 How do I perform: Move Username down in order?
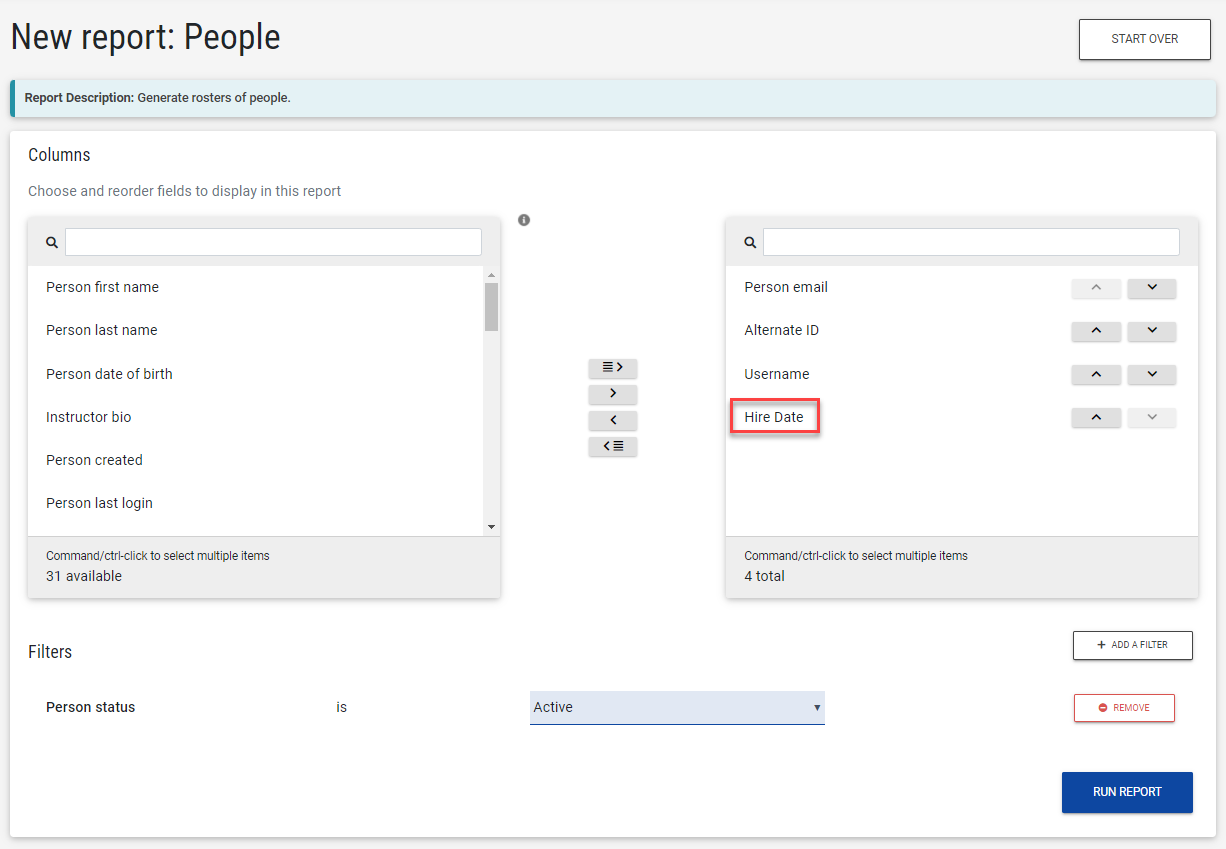coord(1151,374)
